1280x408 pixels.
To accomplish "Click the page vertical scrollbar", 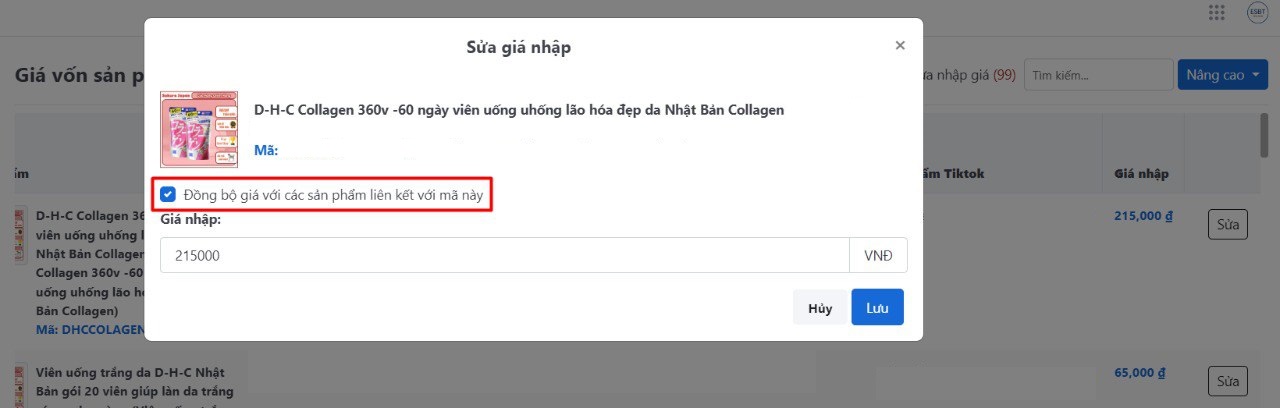I will point(1264,135).
